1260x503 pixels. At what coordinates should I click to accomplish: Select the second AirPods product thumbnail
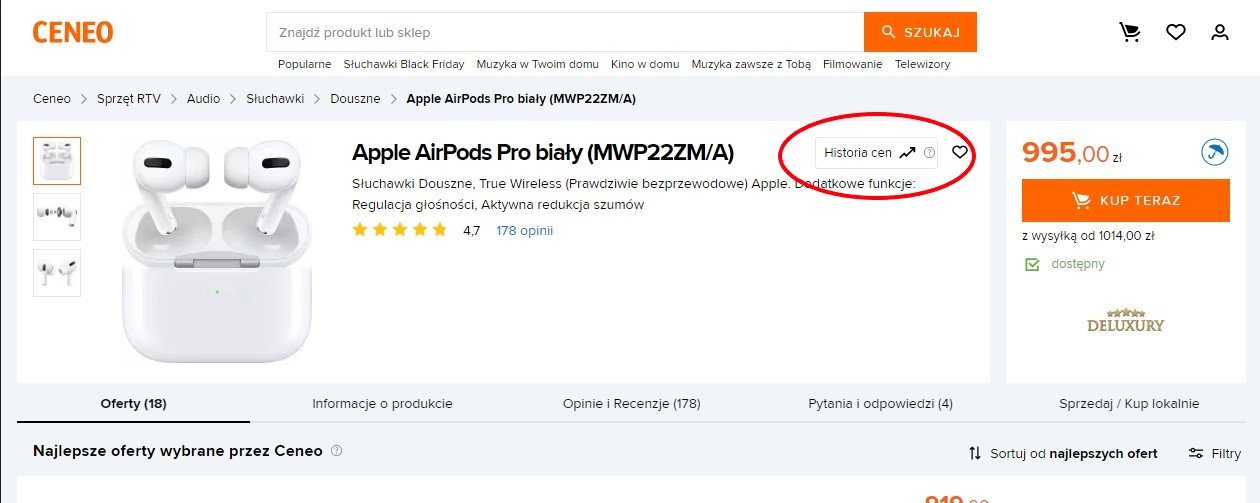coord(57,216)
